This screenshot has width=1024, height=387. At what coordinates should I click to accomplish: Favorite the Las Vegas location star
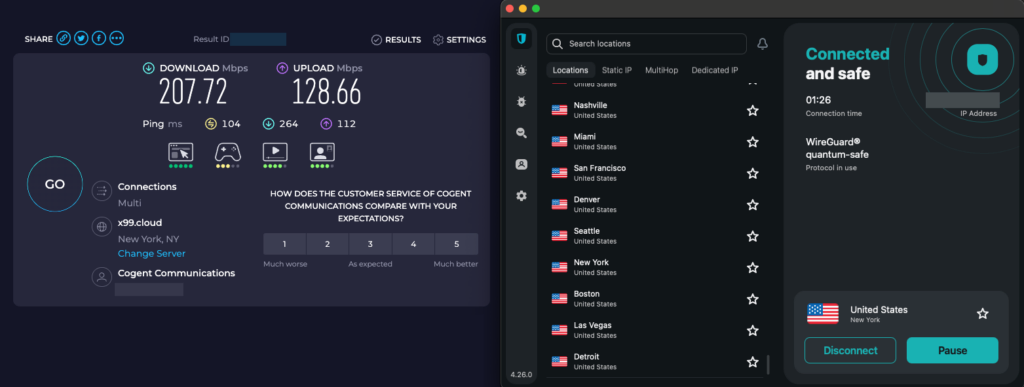tap(752, 330)
